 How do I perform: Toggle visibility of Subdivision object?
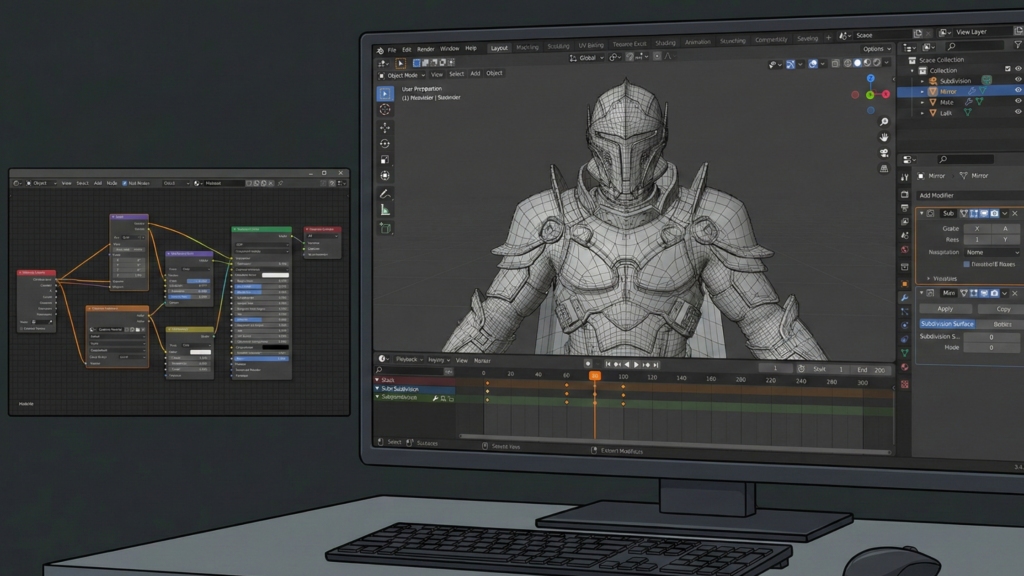point(1018,80)
